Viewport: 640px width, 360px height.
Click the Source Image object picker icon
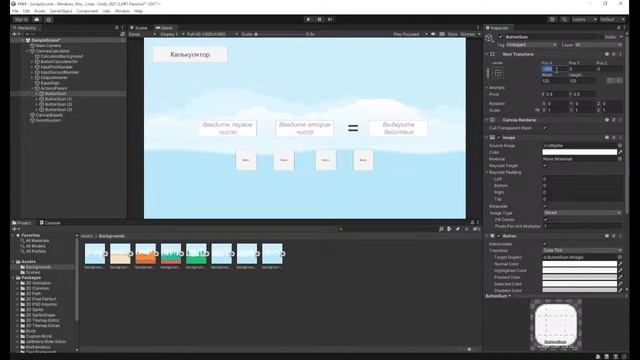[620, 146]
